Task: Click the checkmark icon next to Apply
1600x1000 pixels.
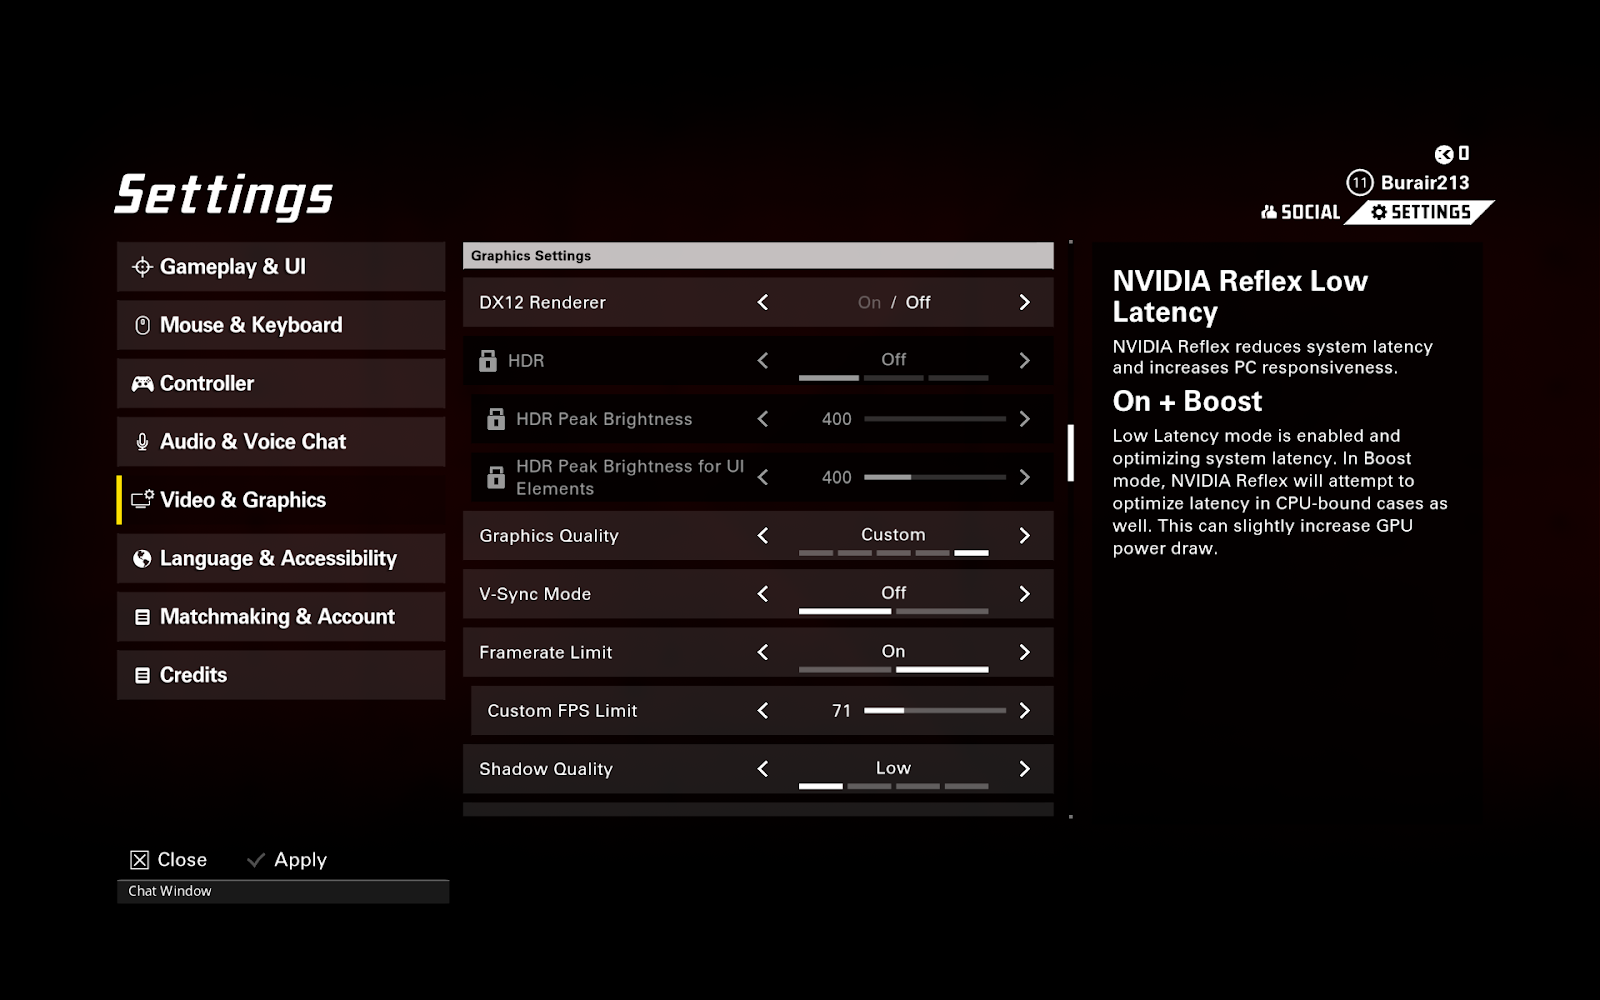Action: click(x=256, y=860)
